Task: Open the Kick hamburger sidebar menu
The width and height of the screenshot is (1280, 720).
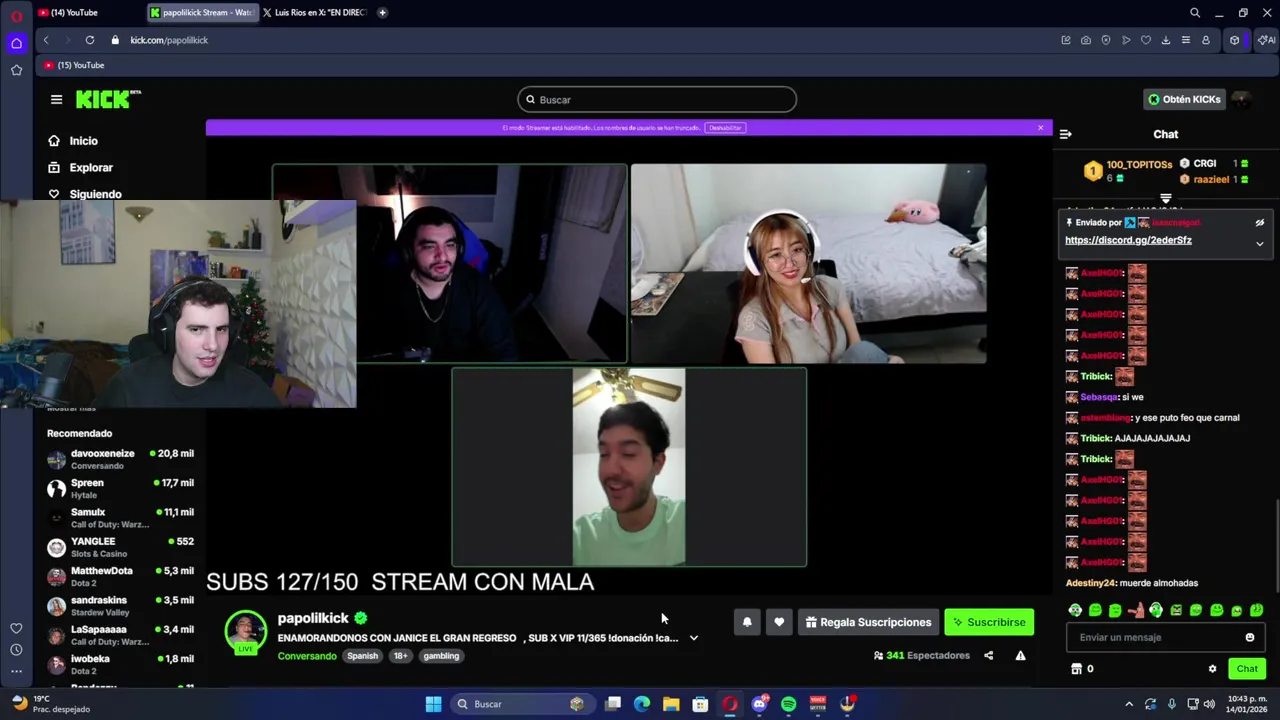Action: pyautogui.click(x=56, y=99)
